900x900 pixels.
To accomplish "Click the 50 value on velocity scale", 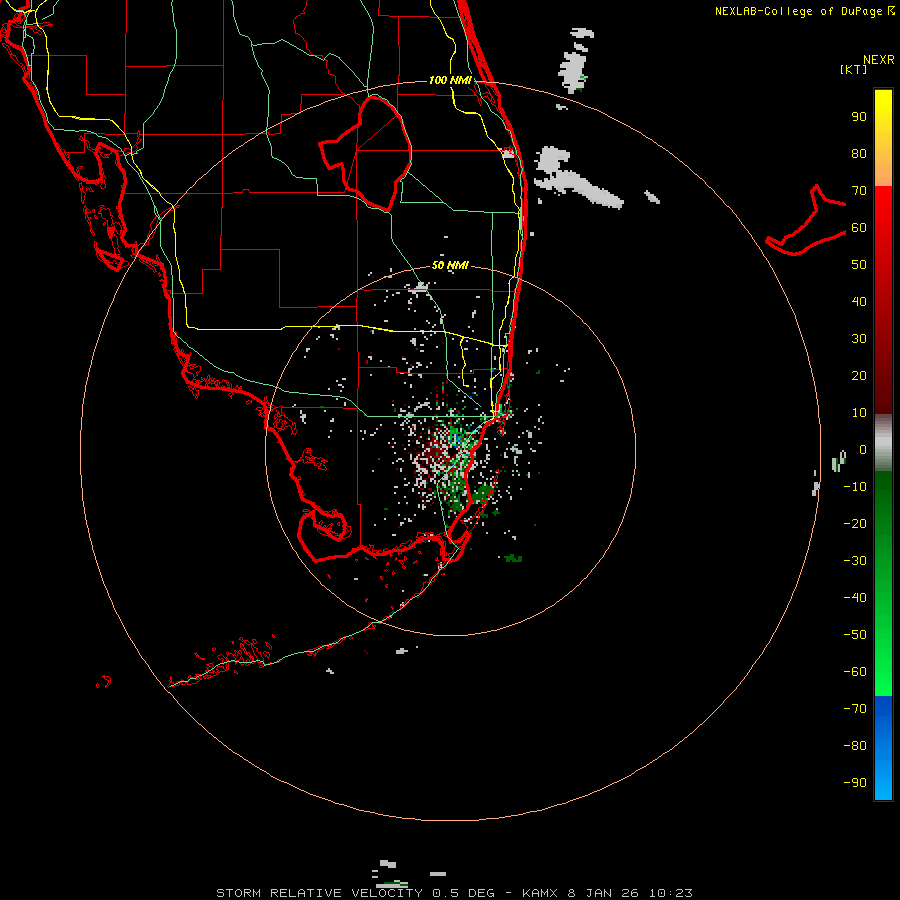I will 859,265.
